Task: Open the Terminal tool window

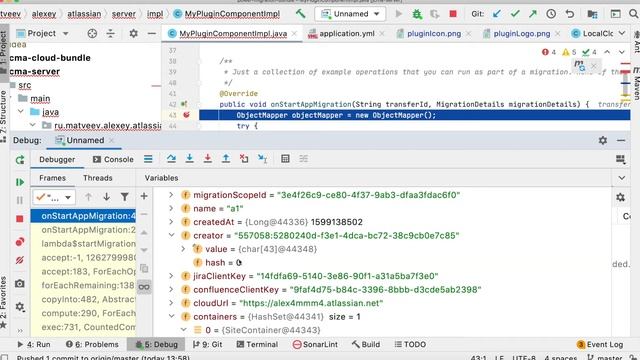Action: [257, 344]
